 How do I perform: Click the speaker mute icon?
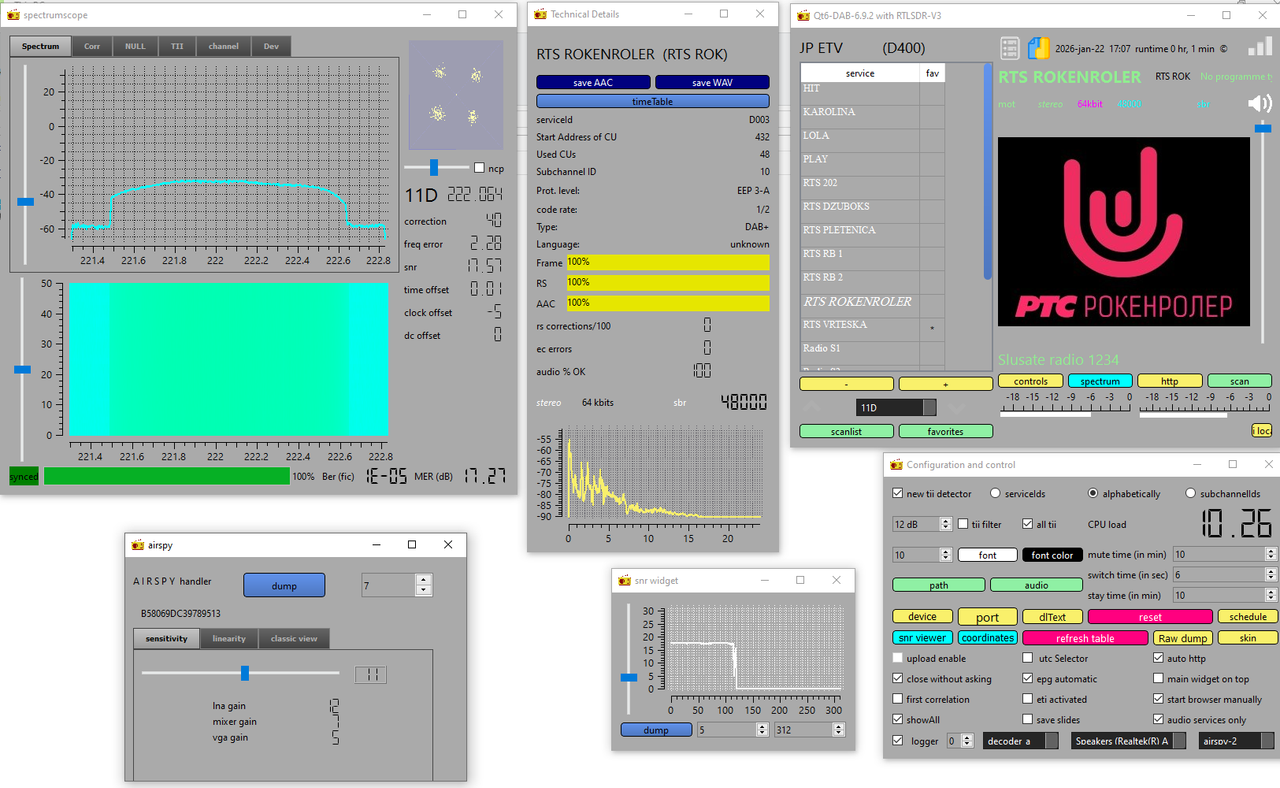1259,104
